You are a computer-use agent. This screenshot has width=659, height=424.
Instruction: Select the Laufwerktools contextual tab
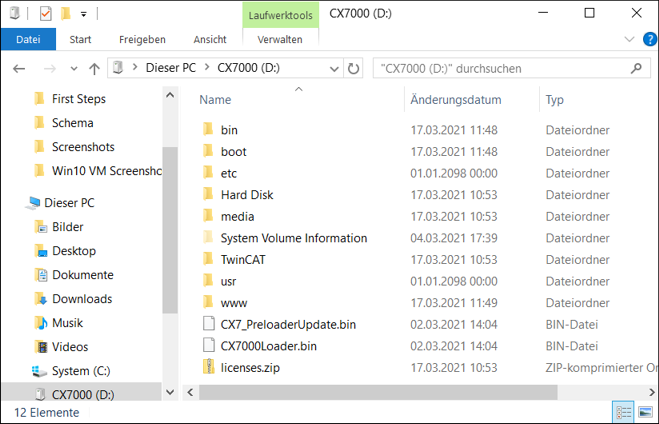pos(280,15)
